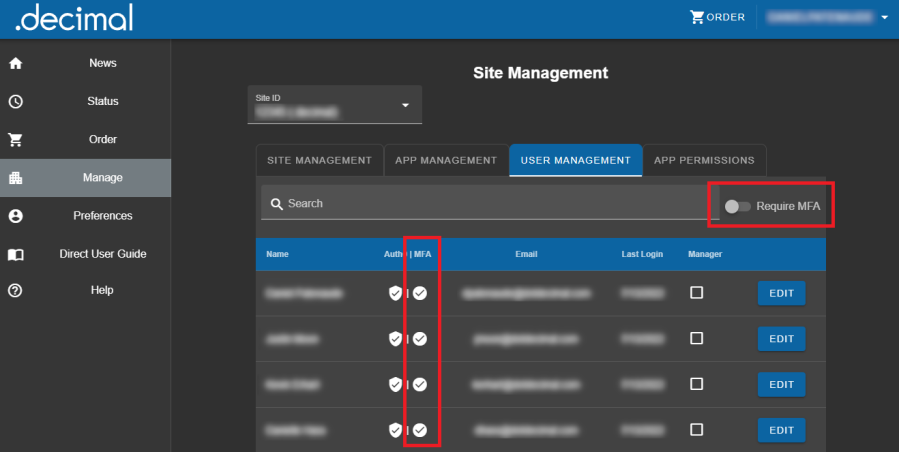Screen dimensions: 899x452
Task: Enable the Require MFA toggle
Action: [x=737, y=206]
